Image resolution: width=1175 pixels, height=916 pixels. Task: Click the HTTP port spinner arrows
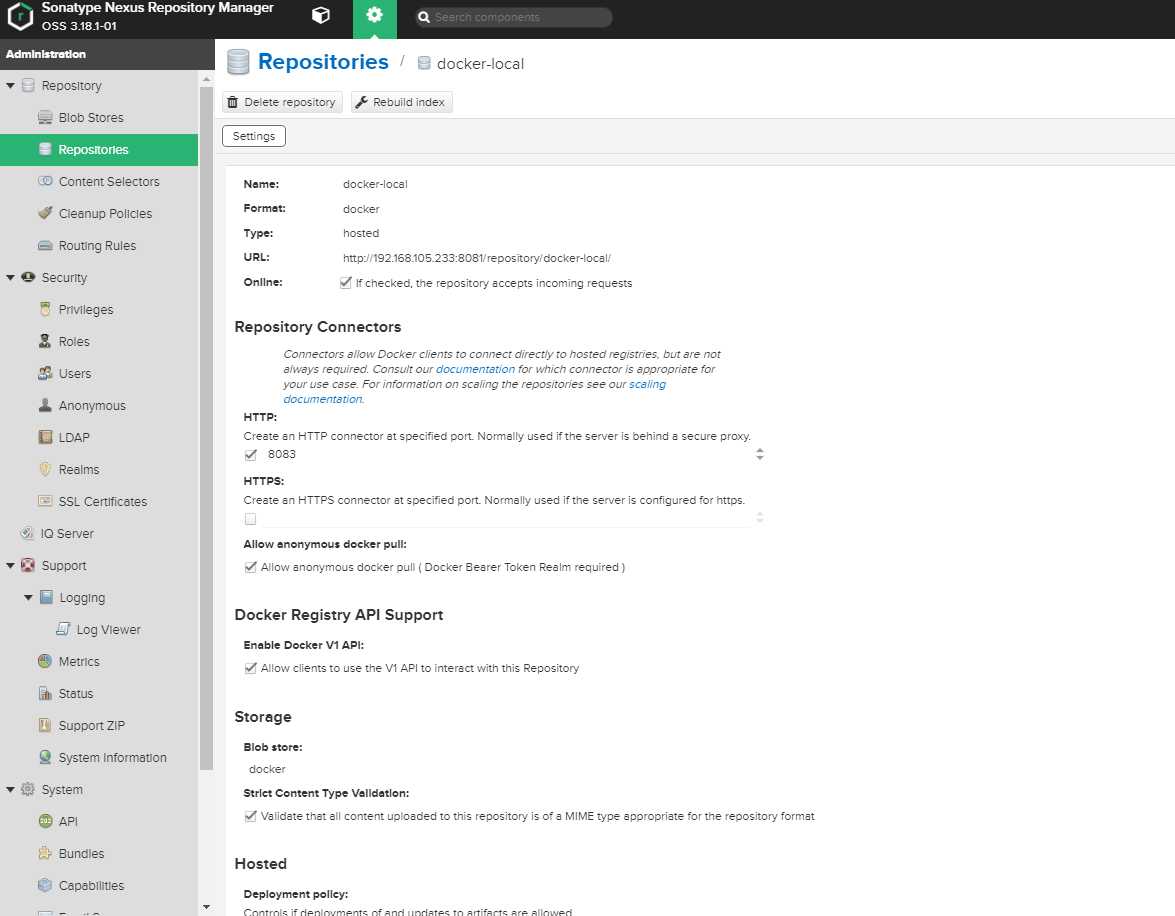point(760,454)
